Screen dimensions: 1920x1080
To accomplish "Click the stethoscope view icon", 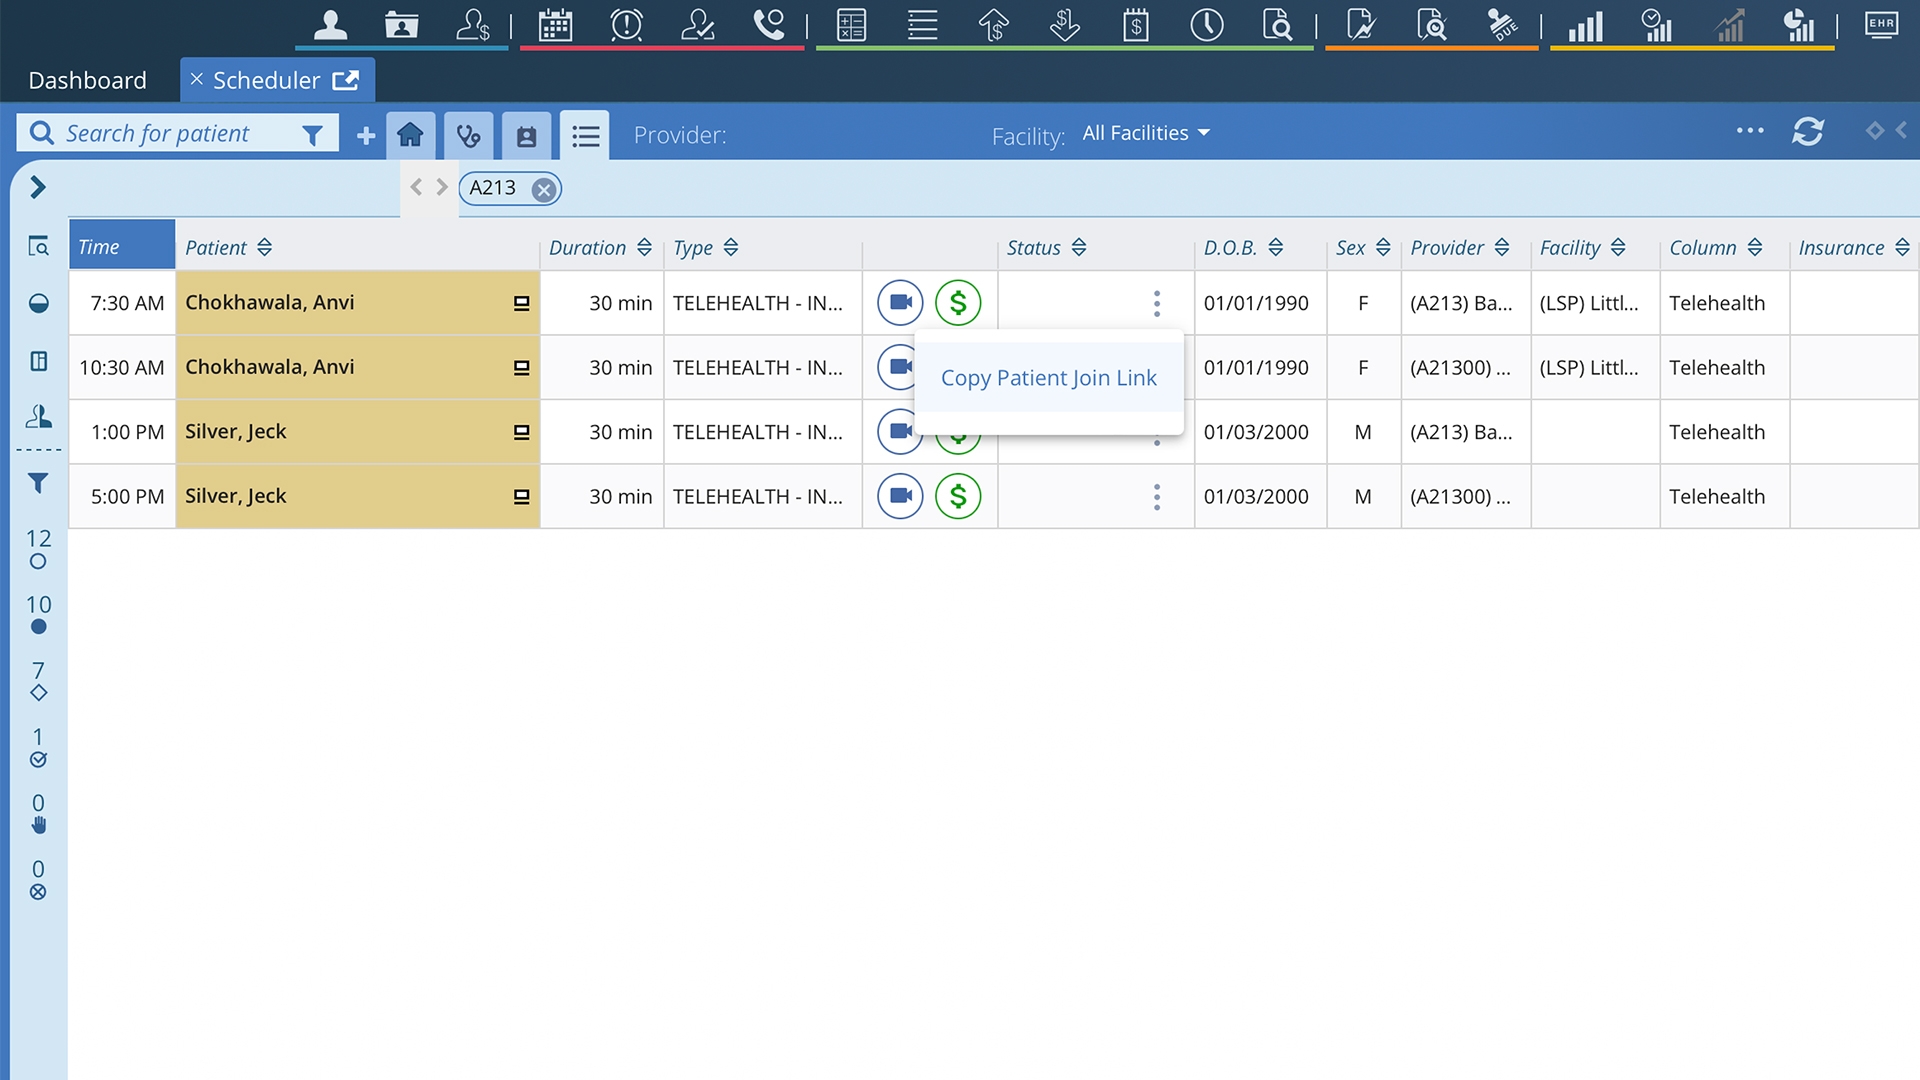I will pyautogui.click(x=468, y=135).
